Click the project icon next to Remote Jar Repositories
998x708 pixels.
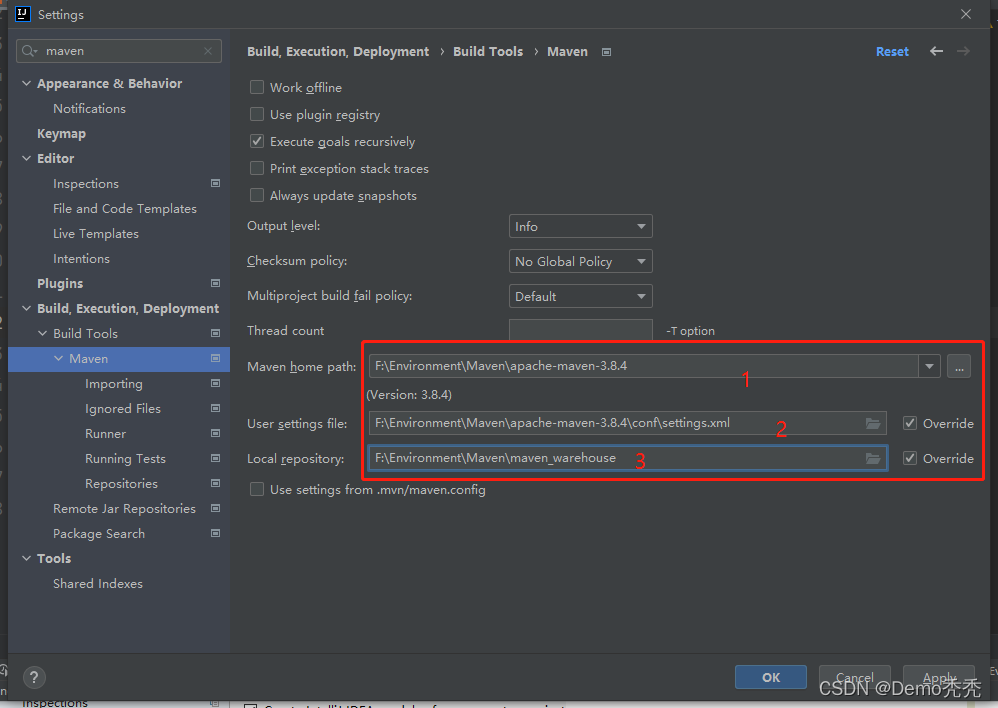216,508
